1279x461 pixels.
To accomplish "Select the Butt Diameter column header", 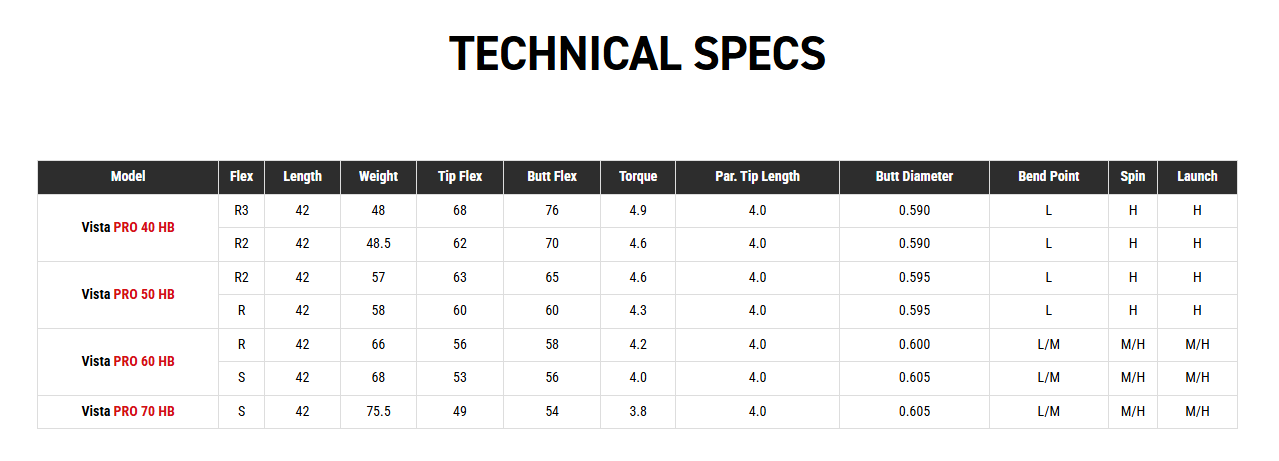I will click(x=914, y=176).
